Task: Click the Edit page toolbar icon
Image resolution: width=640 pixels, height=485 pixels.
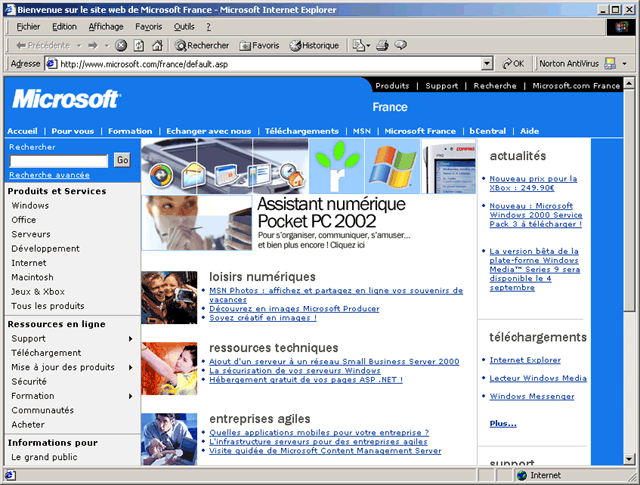Action: (x=358, y=45)
